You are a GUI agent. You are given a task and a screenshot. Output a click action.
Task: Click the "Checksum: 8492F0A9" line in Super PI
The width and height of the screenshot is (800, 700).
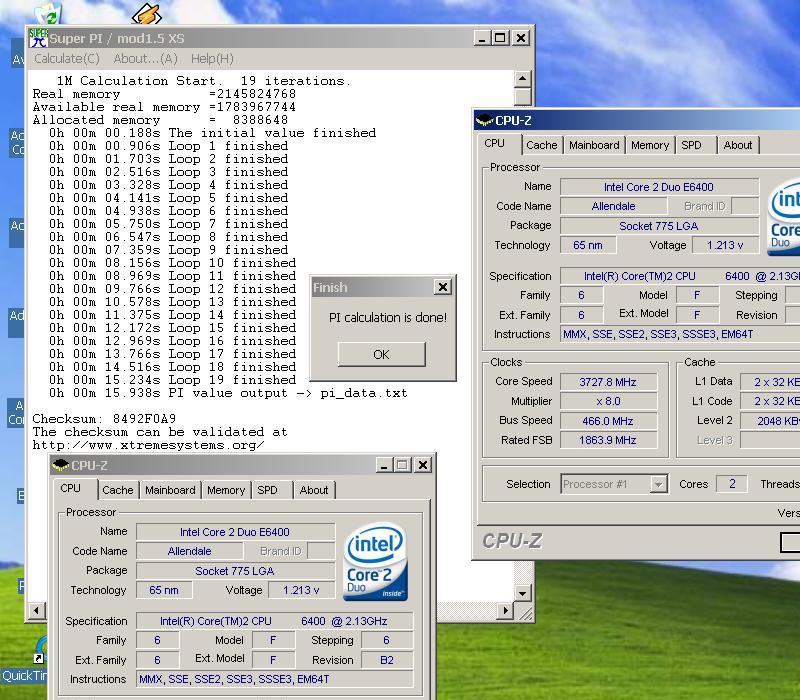pyautogui.click(x=104, y=419)
